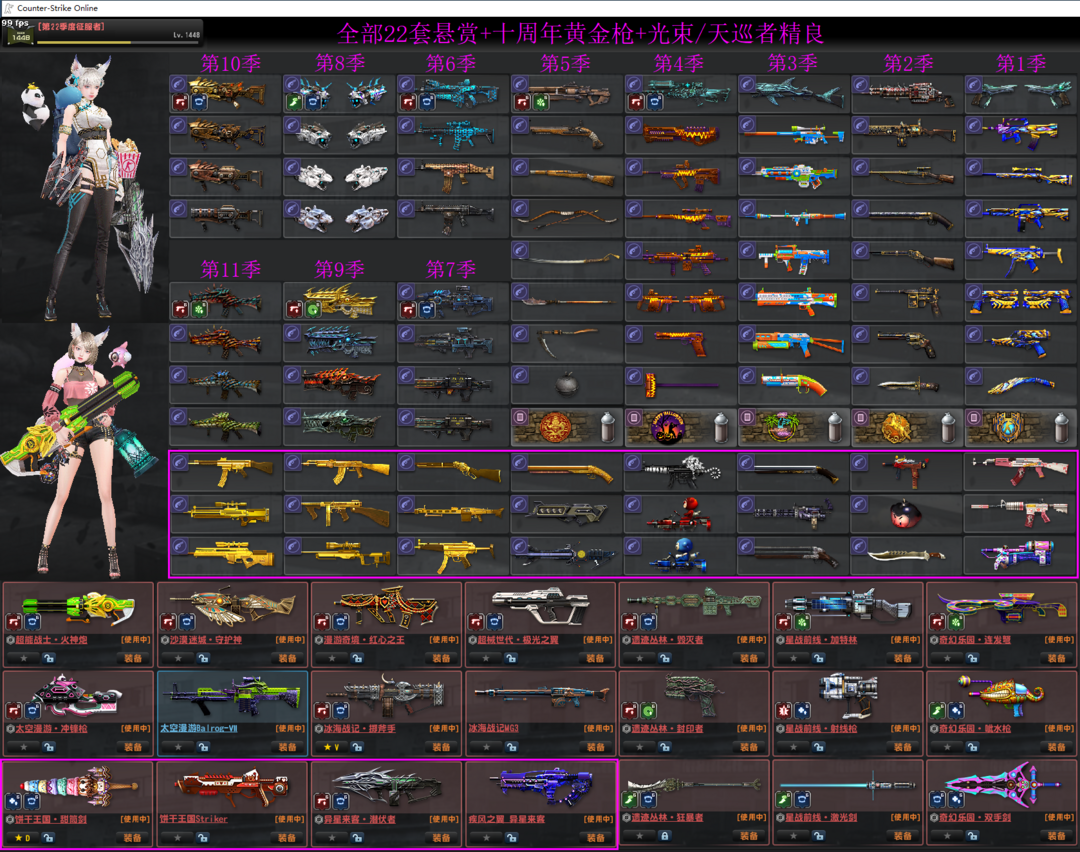The width and height of the screenshot is (1080, 852).
Task: Click the [第22季度征服者] title text
Action: [72, 27]
